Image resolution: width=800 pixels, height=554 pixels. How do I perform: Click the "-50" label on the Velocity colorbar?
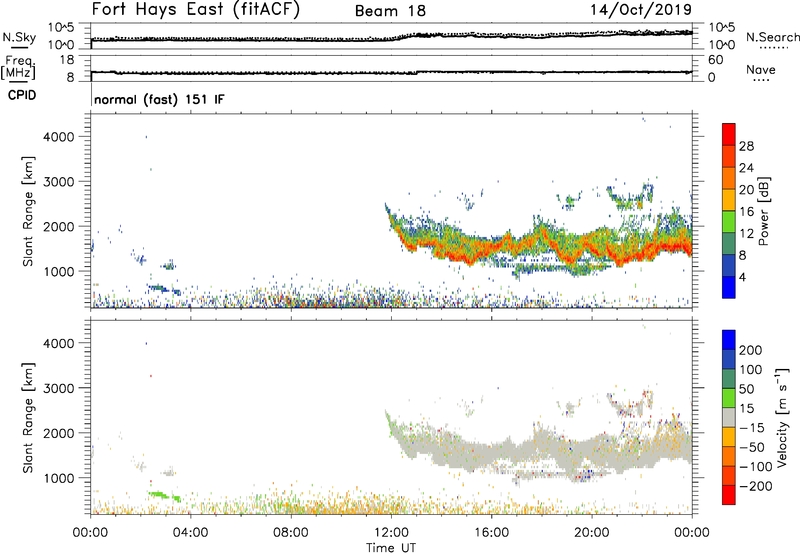click(752, 447)
